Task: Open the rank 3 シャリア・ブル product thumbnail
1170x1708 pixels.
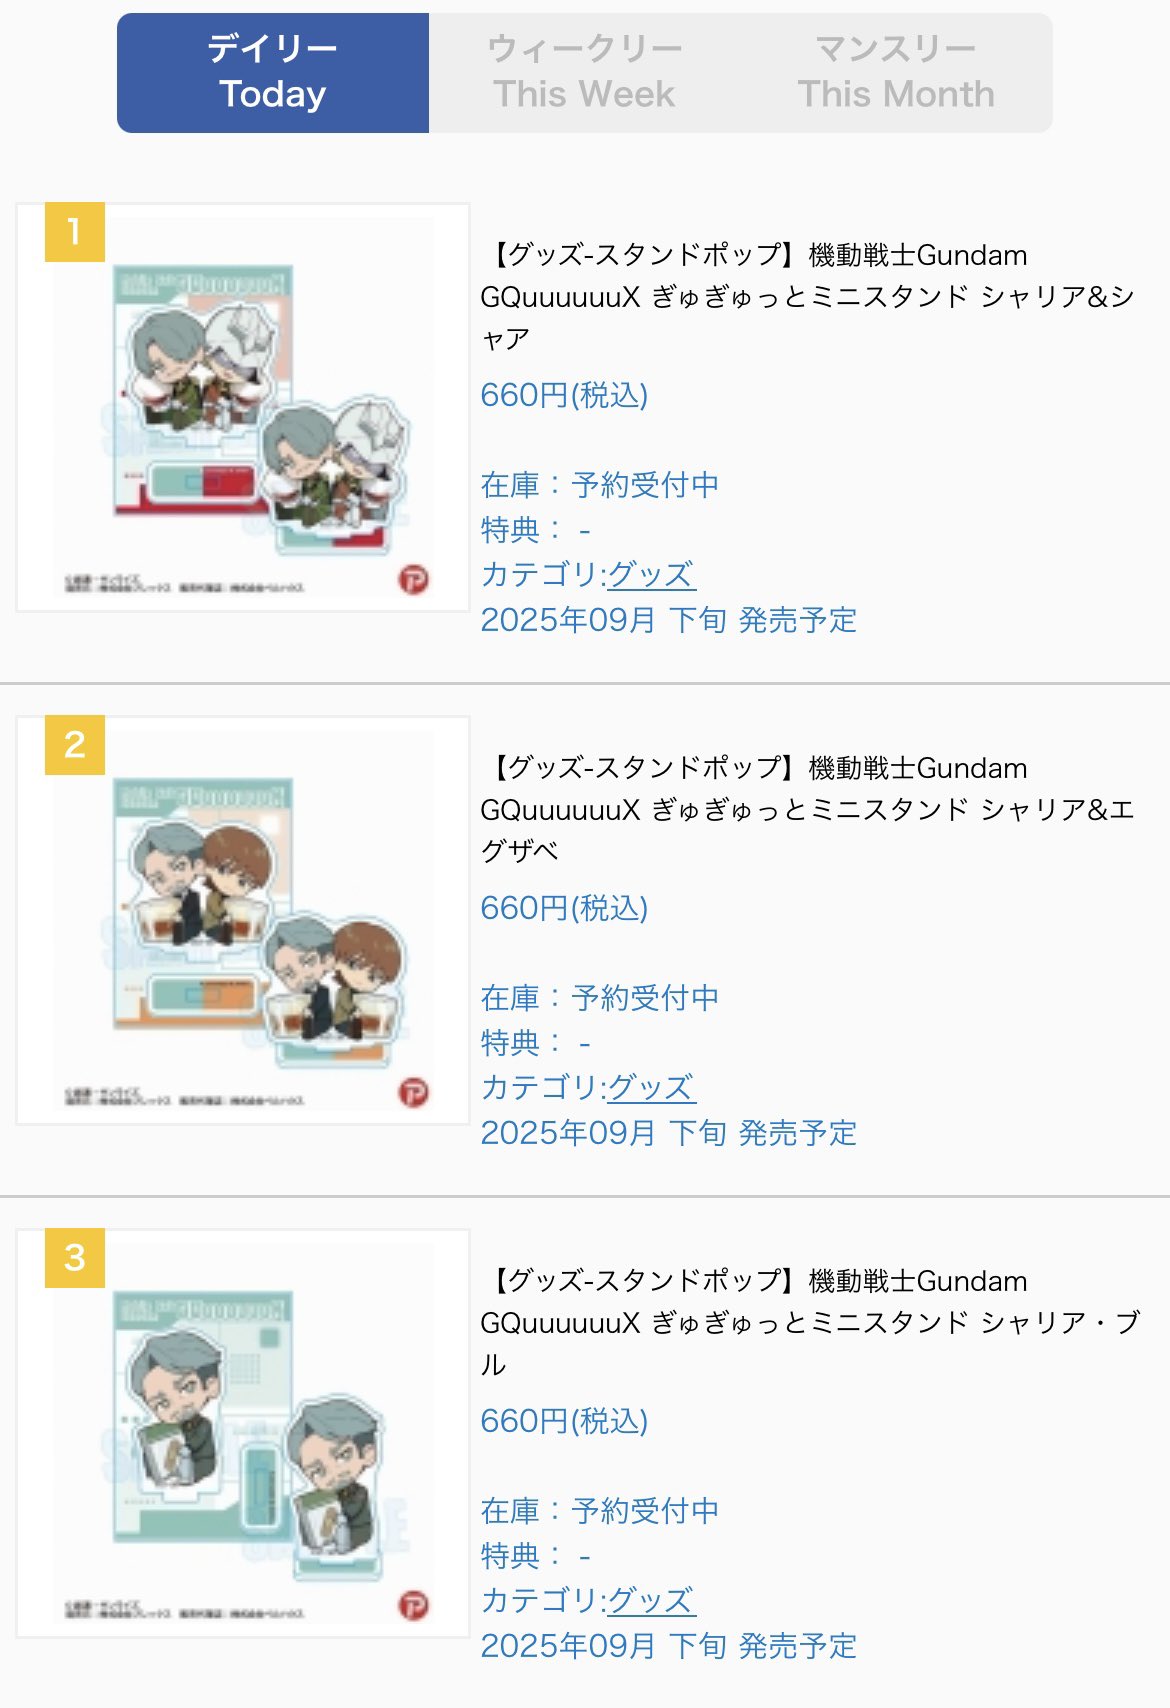Action: pos(243,1434)
